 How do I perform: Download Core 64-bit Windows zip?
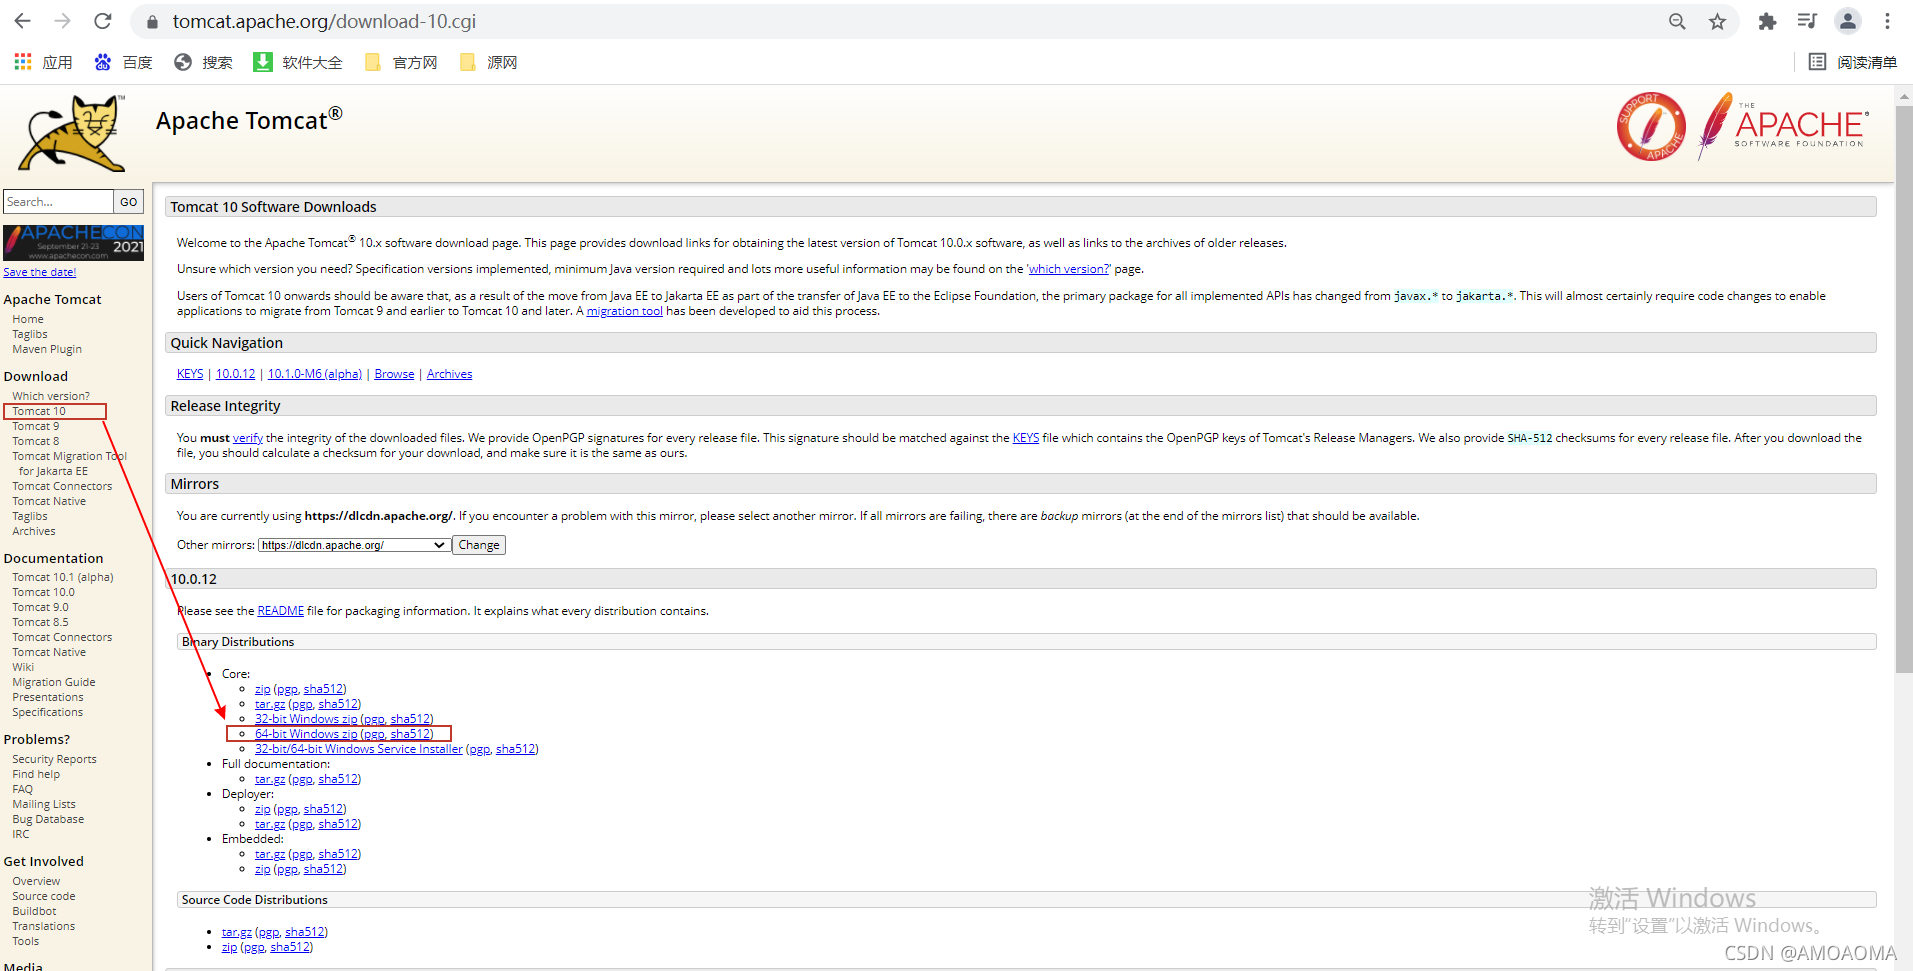pyautogui.click(x=306, y=734)
